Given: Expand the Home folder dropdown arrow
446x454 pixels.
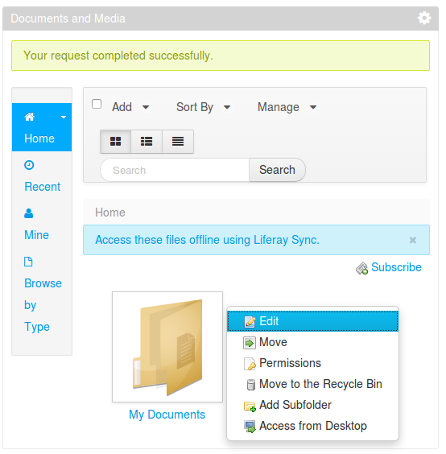Looking at the screenshot, I should click(63, 117).
